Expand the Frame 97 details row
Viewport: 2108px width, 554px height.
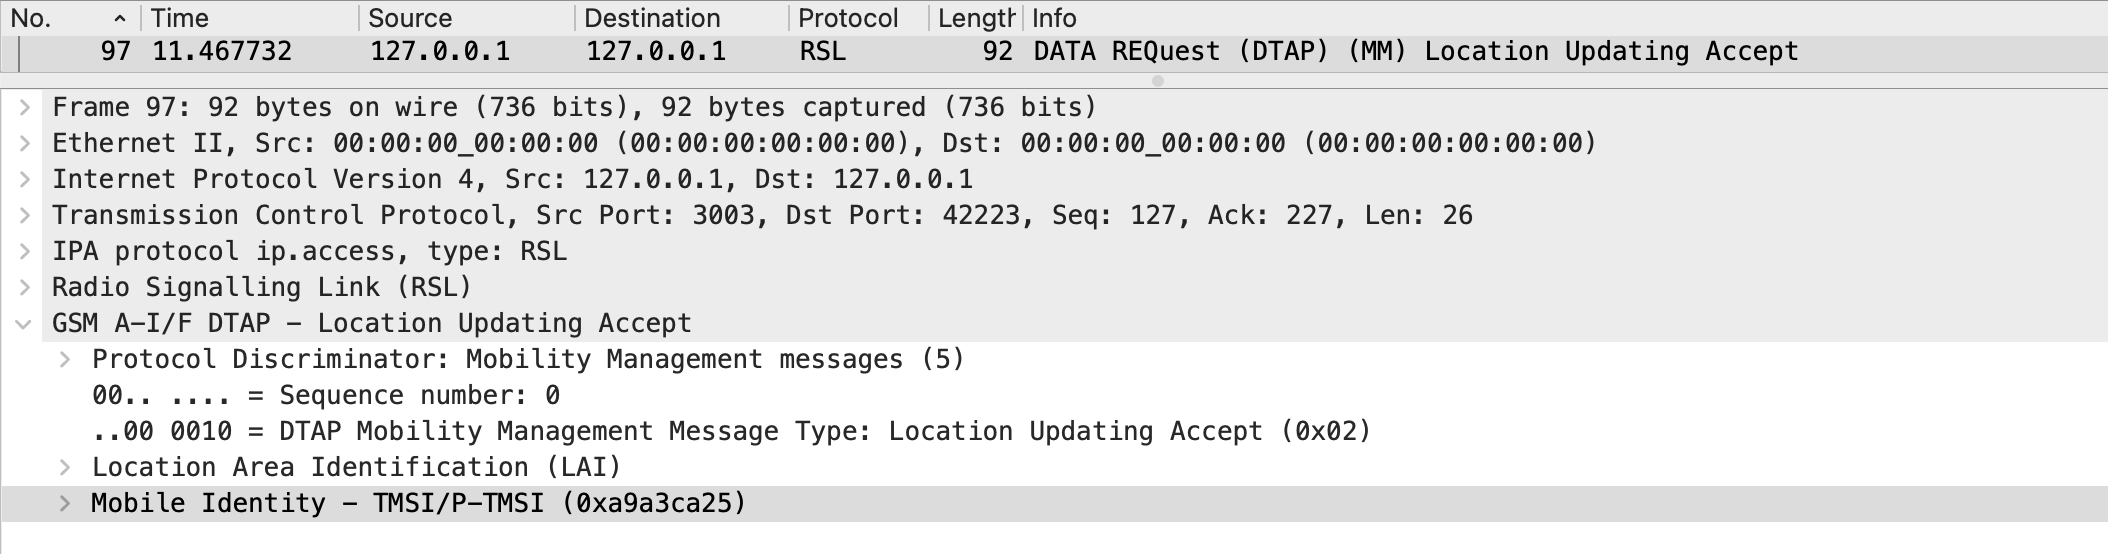[x=25, y=107]
